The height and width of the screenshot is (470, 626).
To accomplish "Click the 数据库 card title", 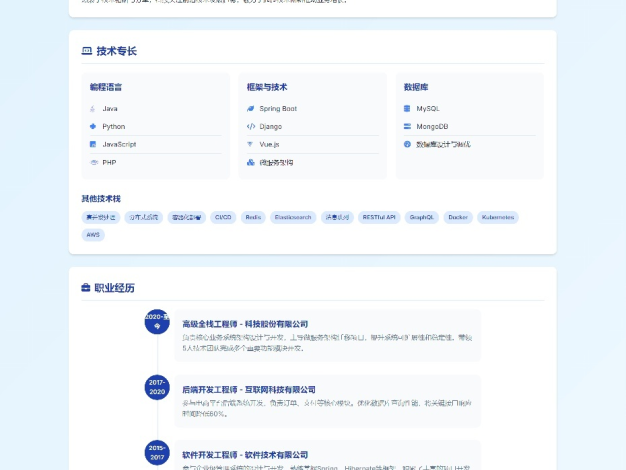I will (416, 87).
